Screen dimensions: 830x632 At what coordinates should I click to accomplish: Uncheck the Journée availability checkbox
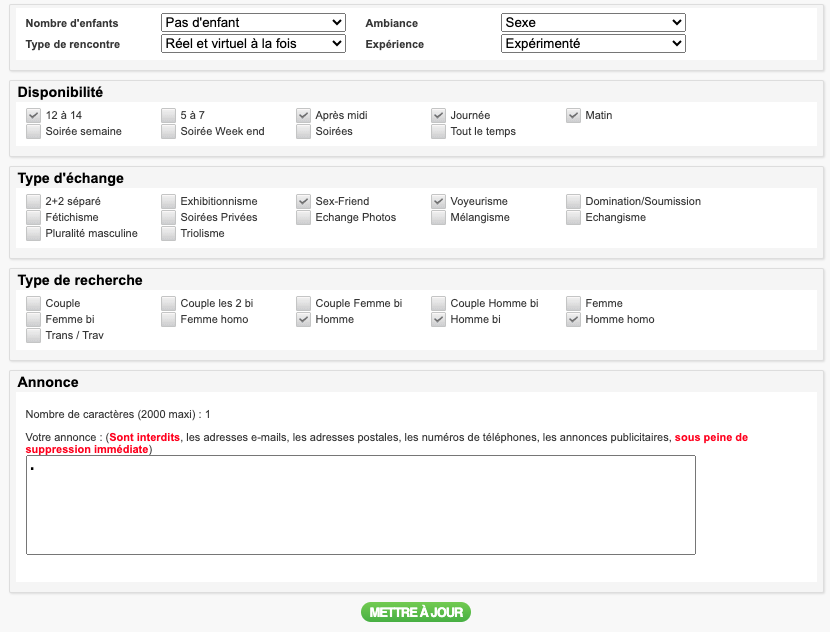click(439, 116)
